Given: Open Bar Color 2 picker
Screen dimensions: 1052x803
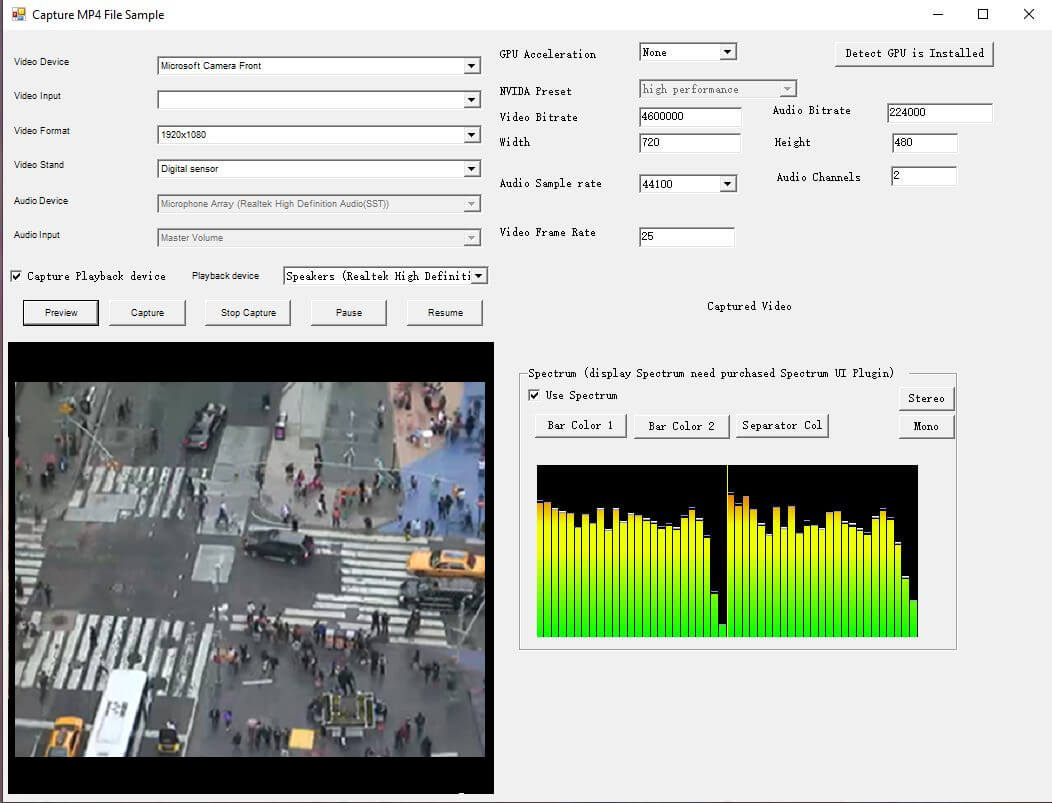Looking at the screenshot, I should pos(681,425).
